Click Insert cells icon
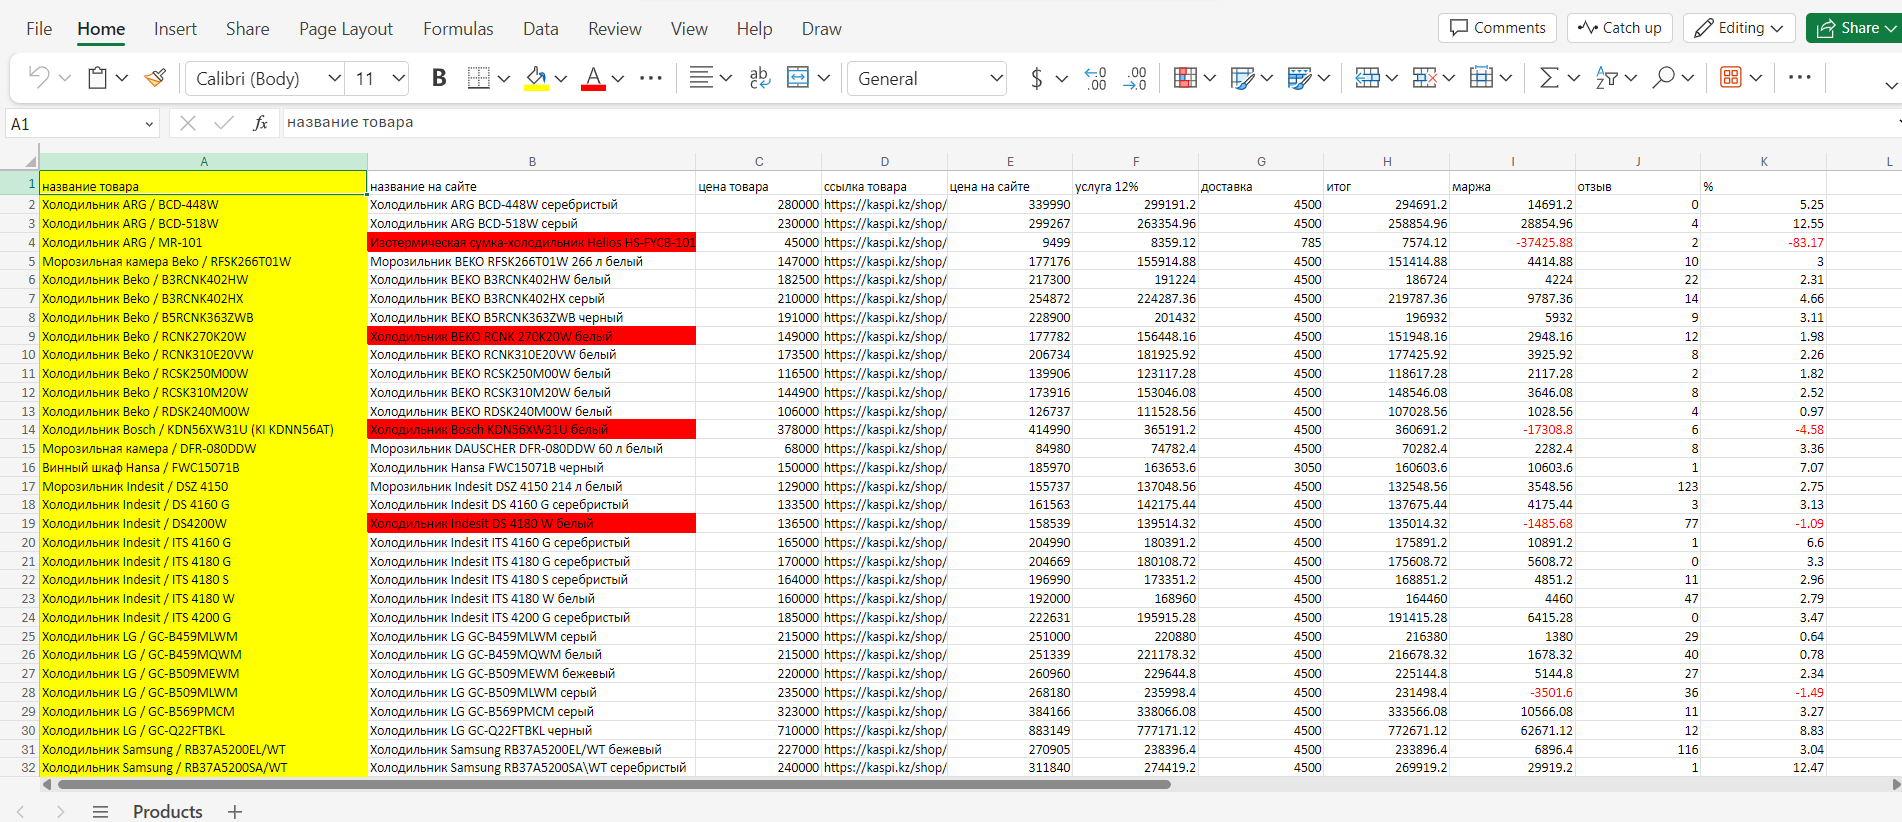Viewport: 1902px width, 822px height. point(1367,78)
